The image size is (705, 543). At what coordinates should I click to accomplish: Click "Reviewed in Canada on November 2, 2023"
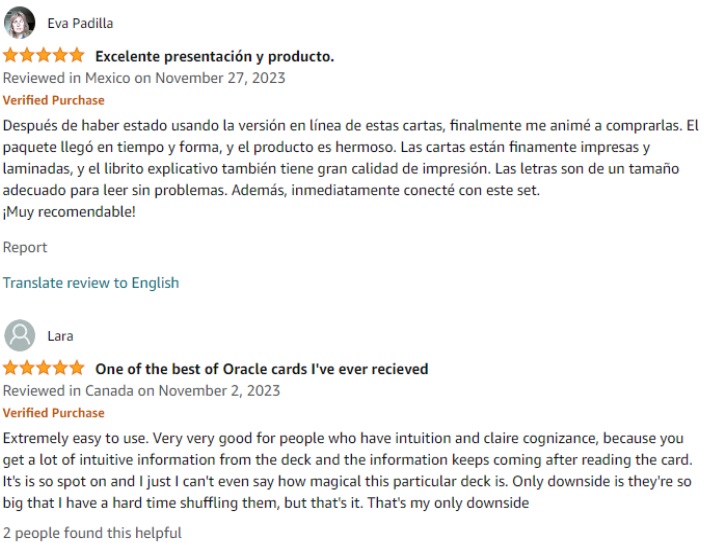pyautogui.click(x=141, y=390)
